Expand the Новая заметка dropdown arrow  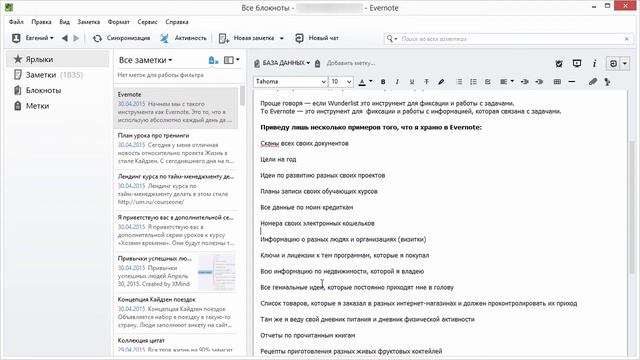point(282,38)
